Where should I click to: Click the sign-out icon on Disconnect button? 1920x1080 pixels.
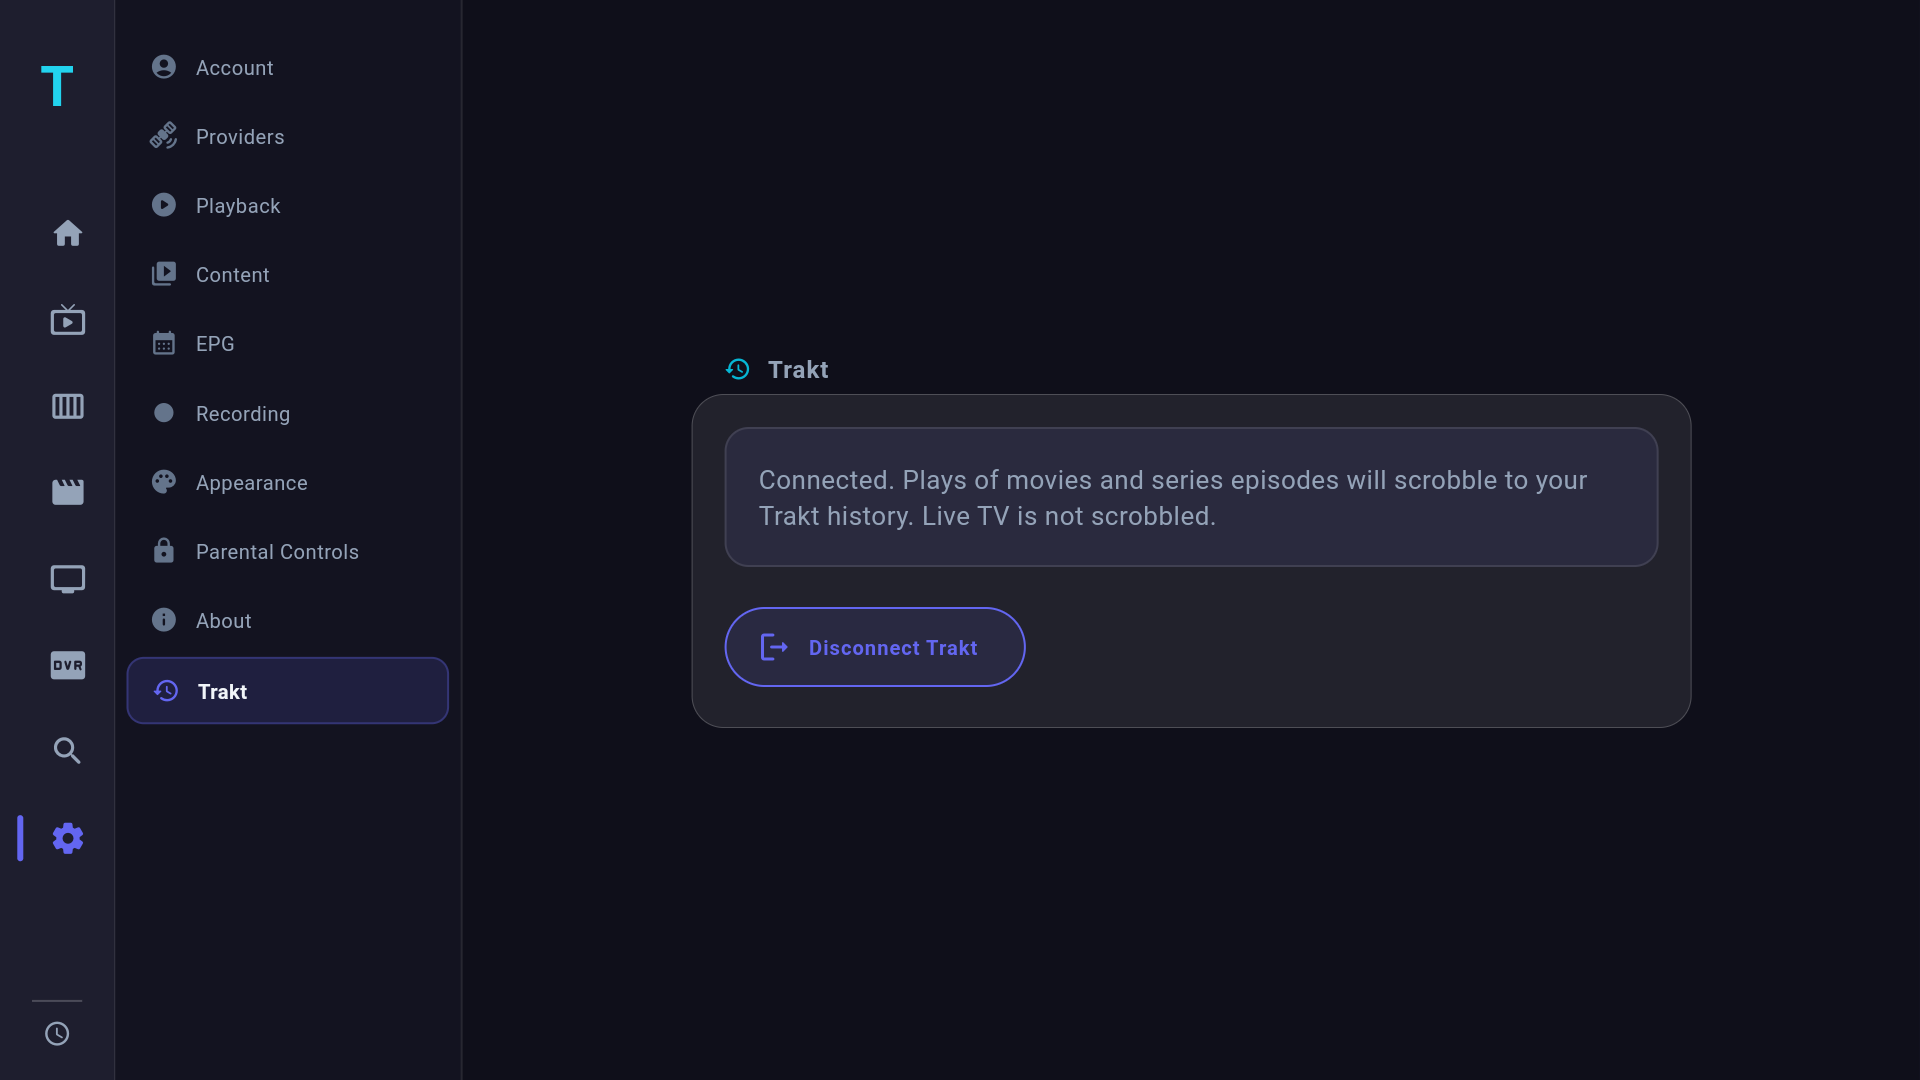coord(774,647)
